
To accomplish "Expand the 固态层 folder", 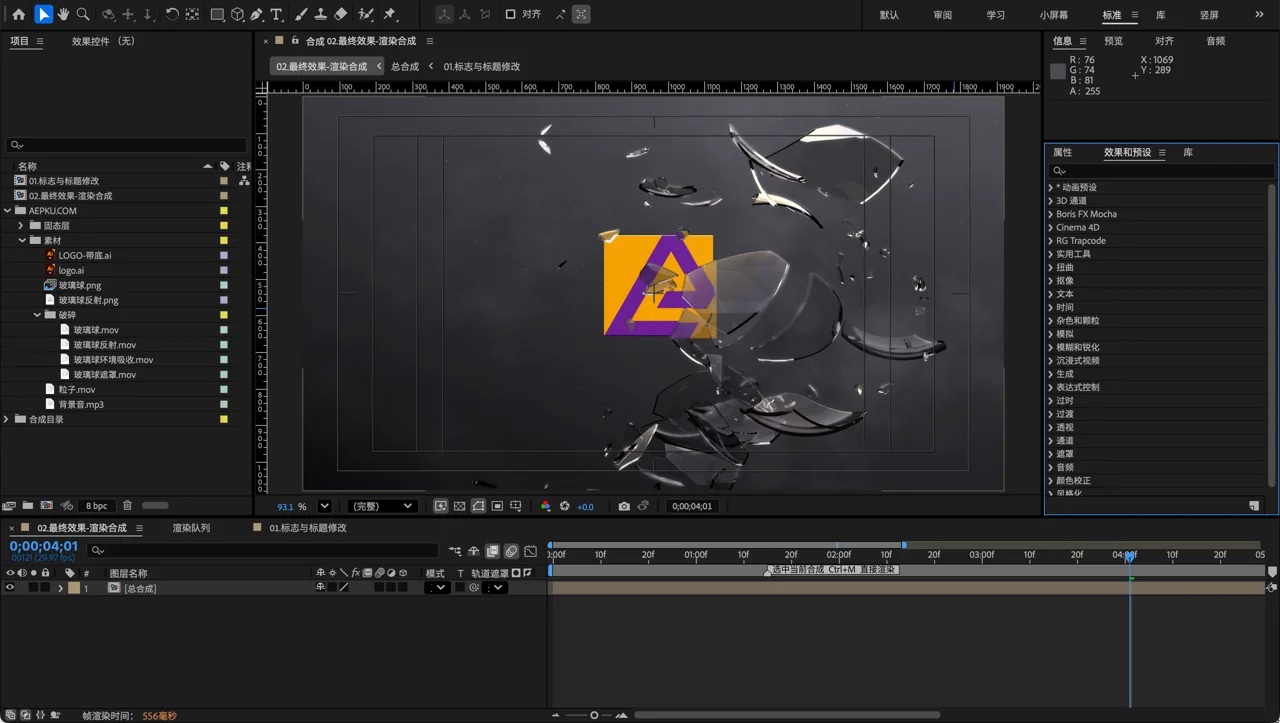I will 21,226.
